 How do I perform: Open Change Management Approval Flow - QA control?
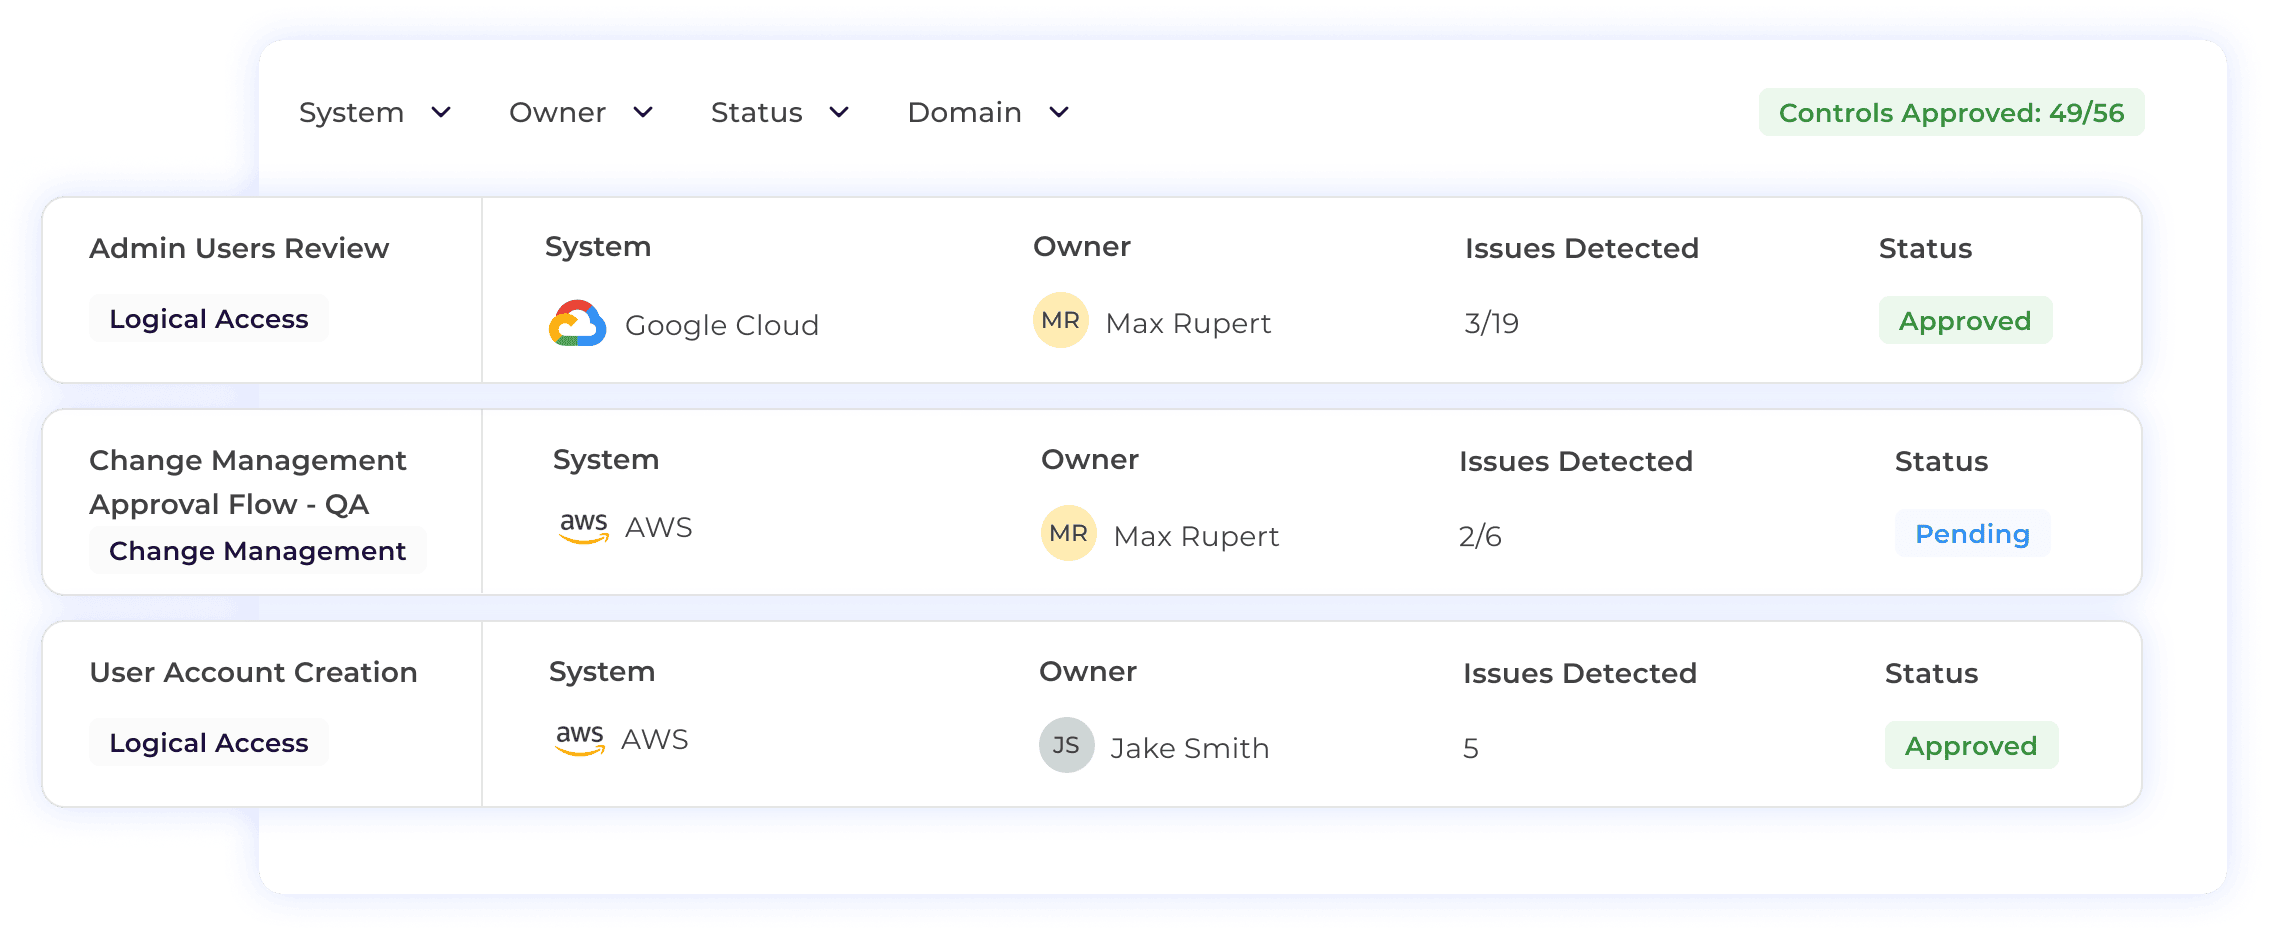coord(248,482)
